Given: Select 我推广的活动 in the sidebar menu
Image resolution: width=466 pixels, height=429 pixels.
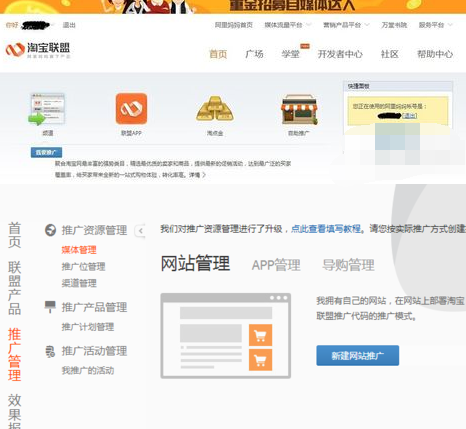Looking at the screenshot, I should (x=88, y=370).
